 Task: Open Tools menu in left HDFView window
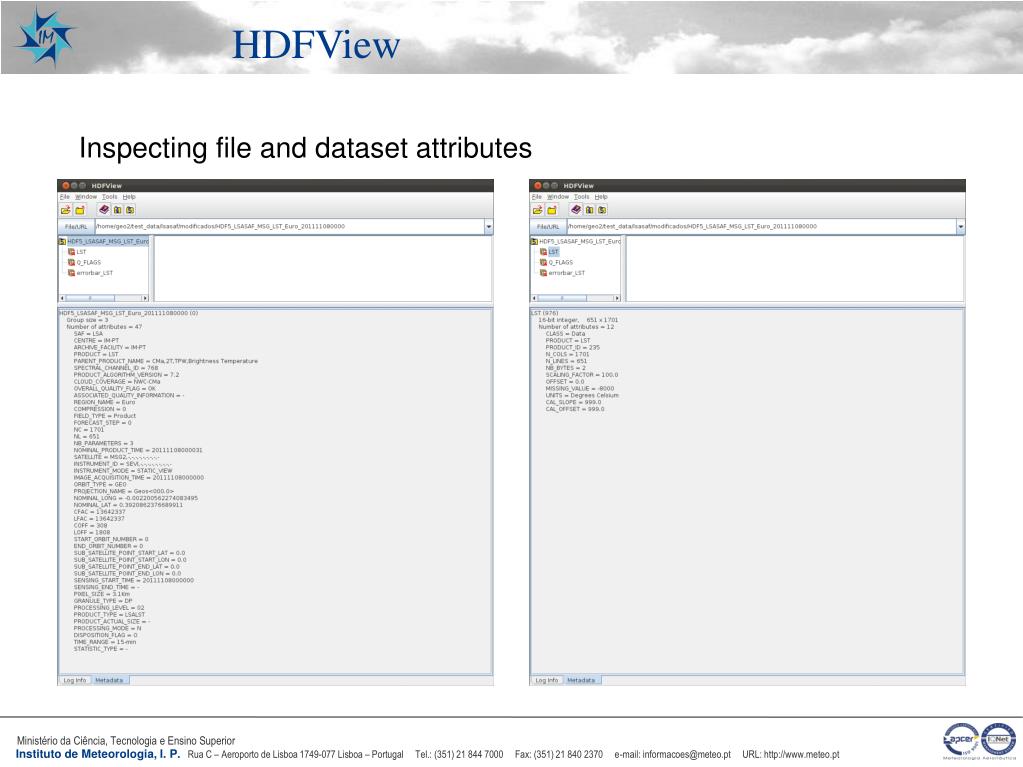(110, 196)
